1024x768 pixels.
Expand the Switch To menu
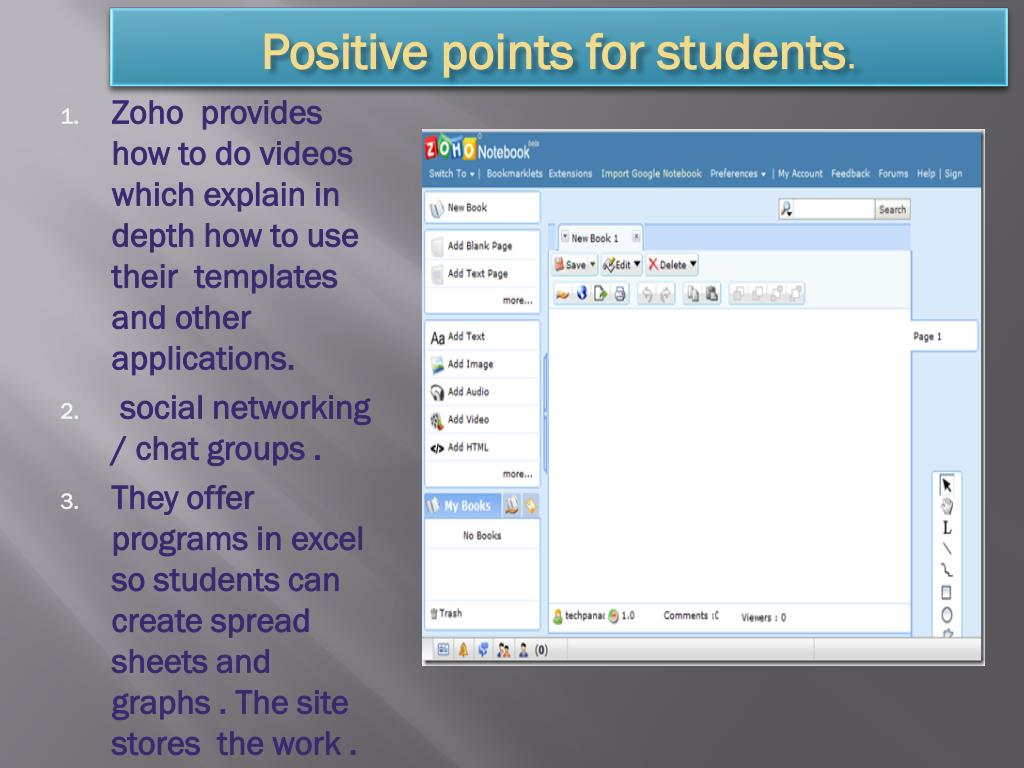coord(452,174)
